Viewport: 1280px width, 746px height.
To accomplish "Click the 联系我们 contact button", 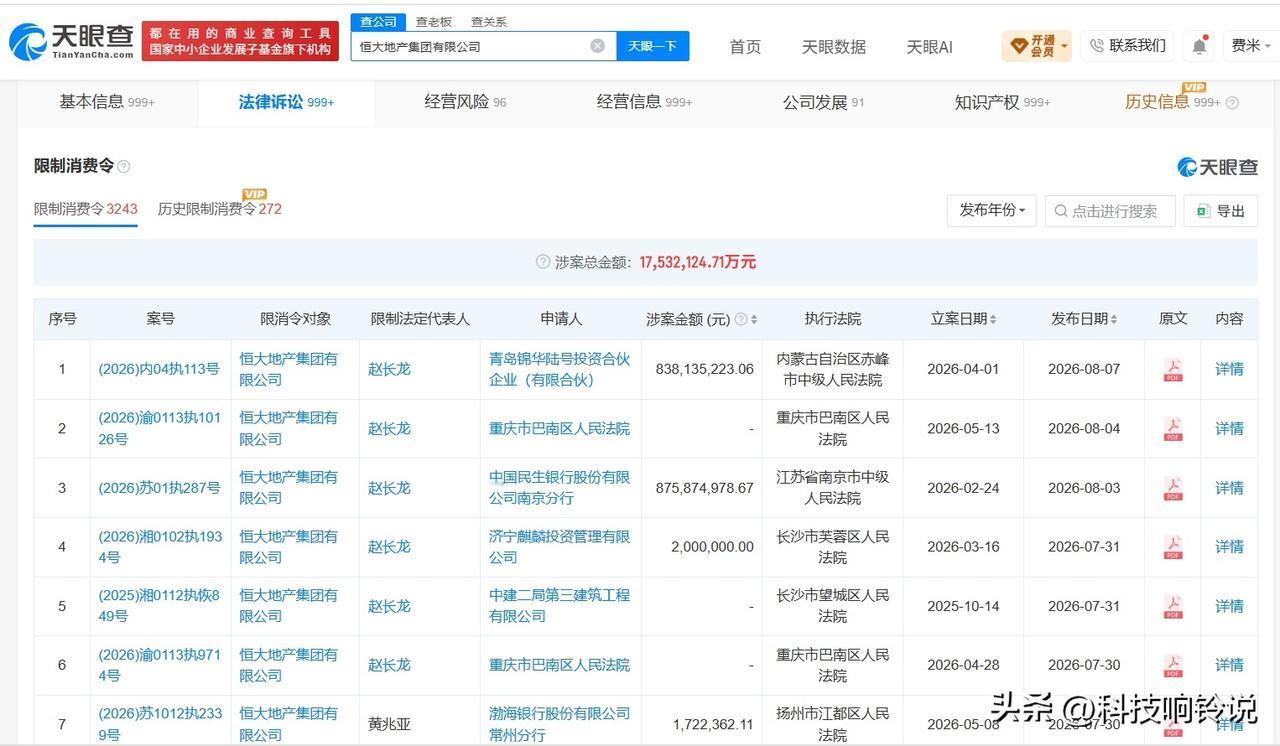I will 1127,46.
